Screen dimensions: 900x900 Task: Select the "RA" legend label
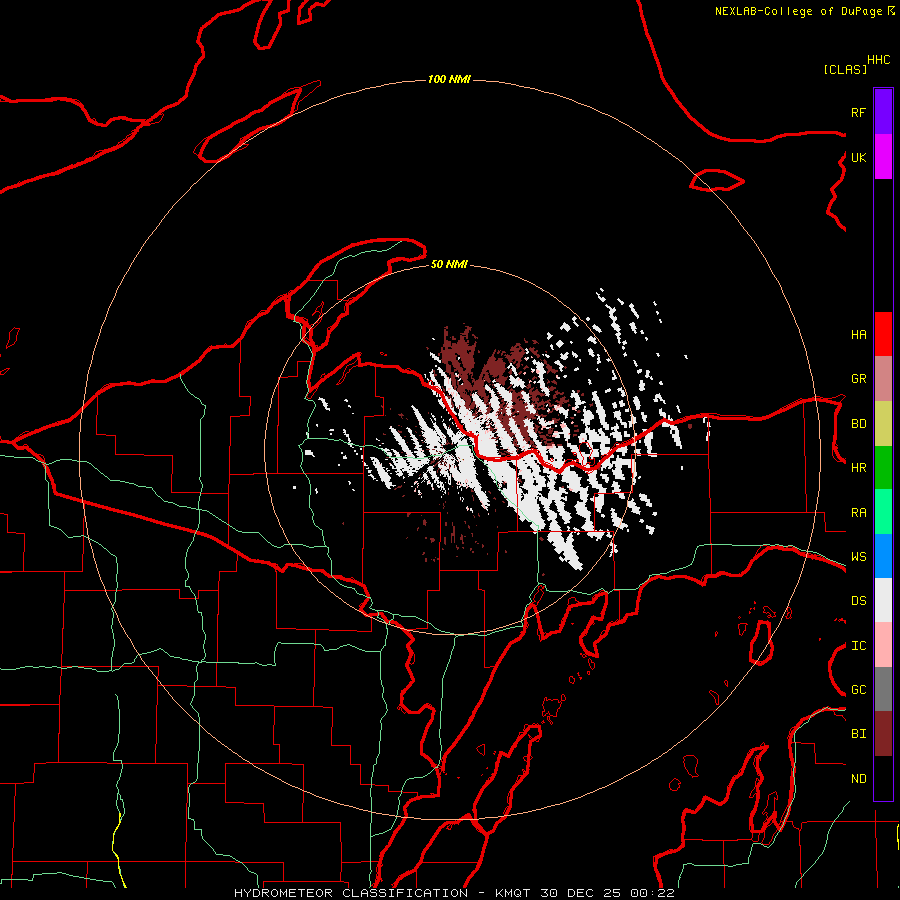pyautogui.click(x=858, y=512)
